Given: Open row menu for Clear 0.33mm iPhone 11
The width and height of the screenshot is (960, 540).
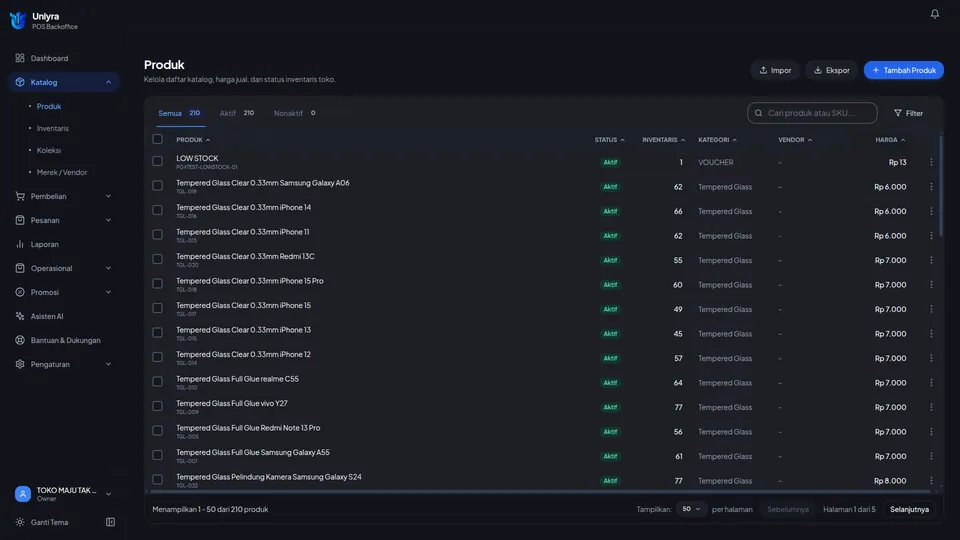Looking at the screenshot, I should (931, 236).
